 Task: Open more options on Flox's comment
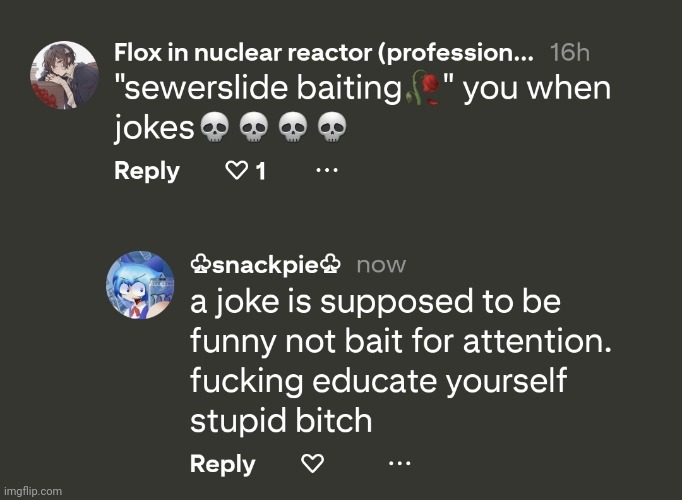coord(327,170)
